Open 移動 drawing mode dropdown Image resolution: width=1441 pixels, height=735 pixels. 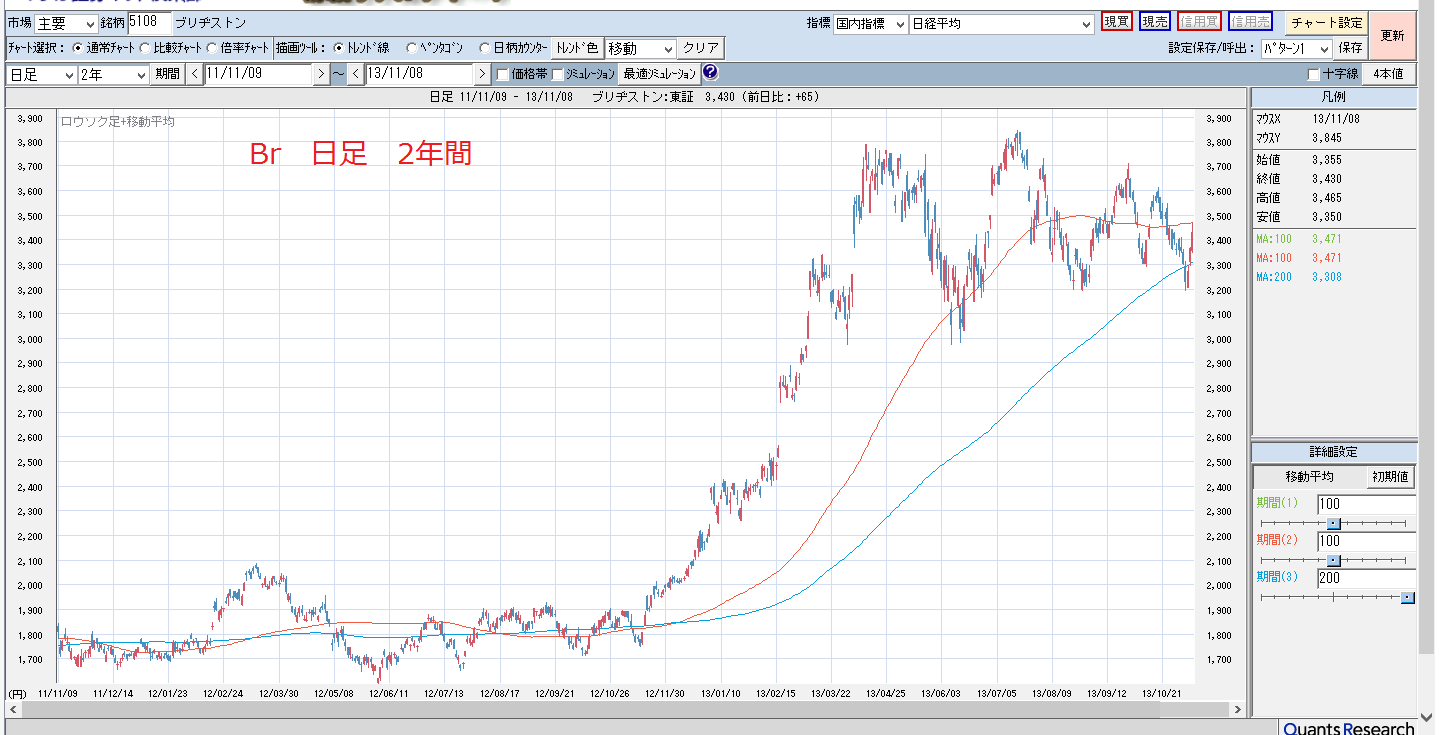pyautogui.click(x=641, y=48)
